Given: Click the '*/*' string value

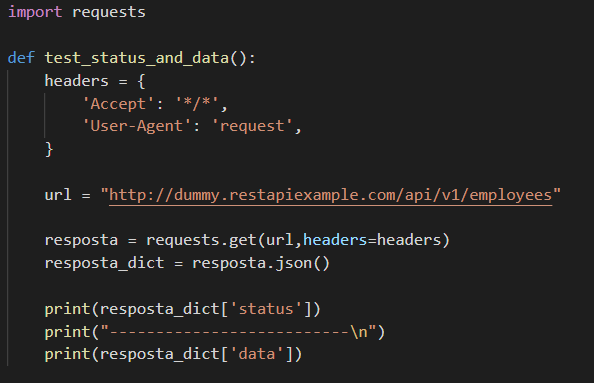Looking at the screenshot, I should pyautogui.click(x=197, y=104).
